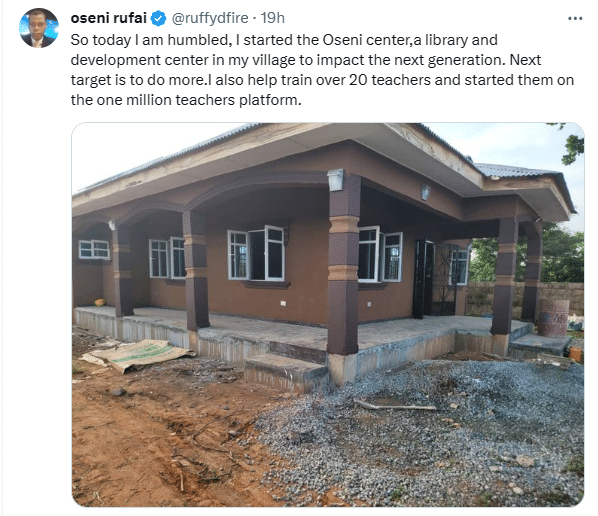Viewport: 598px width, 516px height.
Task: Click the cement sack on the ground
Action: coord(137,355)
